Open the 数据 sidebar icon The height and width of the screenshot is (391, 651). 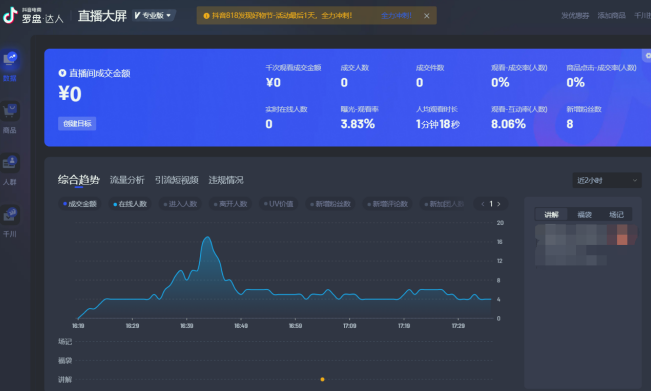click(10, 60)
